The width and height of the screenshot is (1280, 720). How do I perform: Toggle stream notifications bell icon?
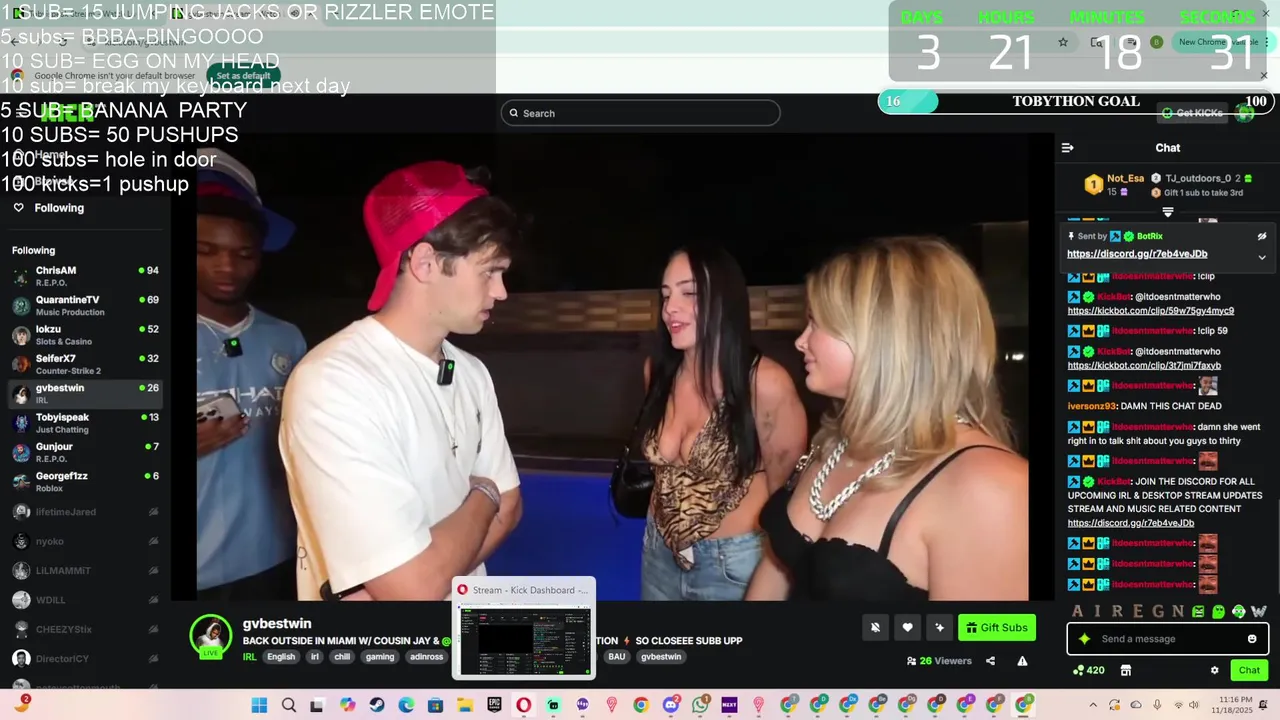pos(875,627)
